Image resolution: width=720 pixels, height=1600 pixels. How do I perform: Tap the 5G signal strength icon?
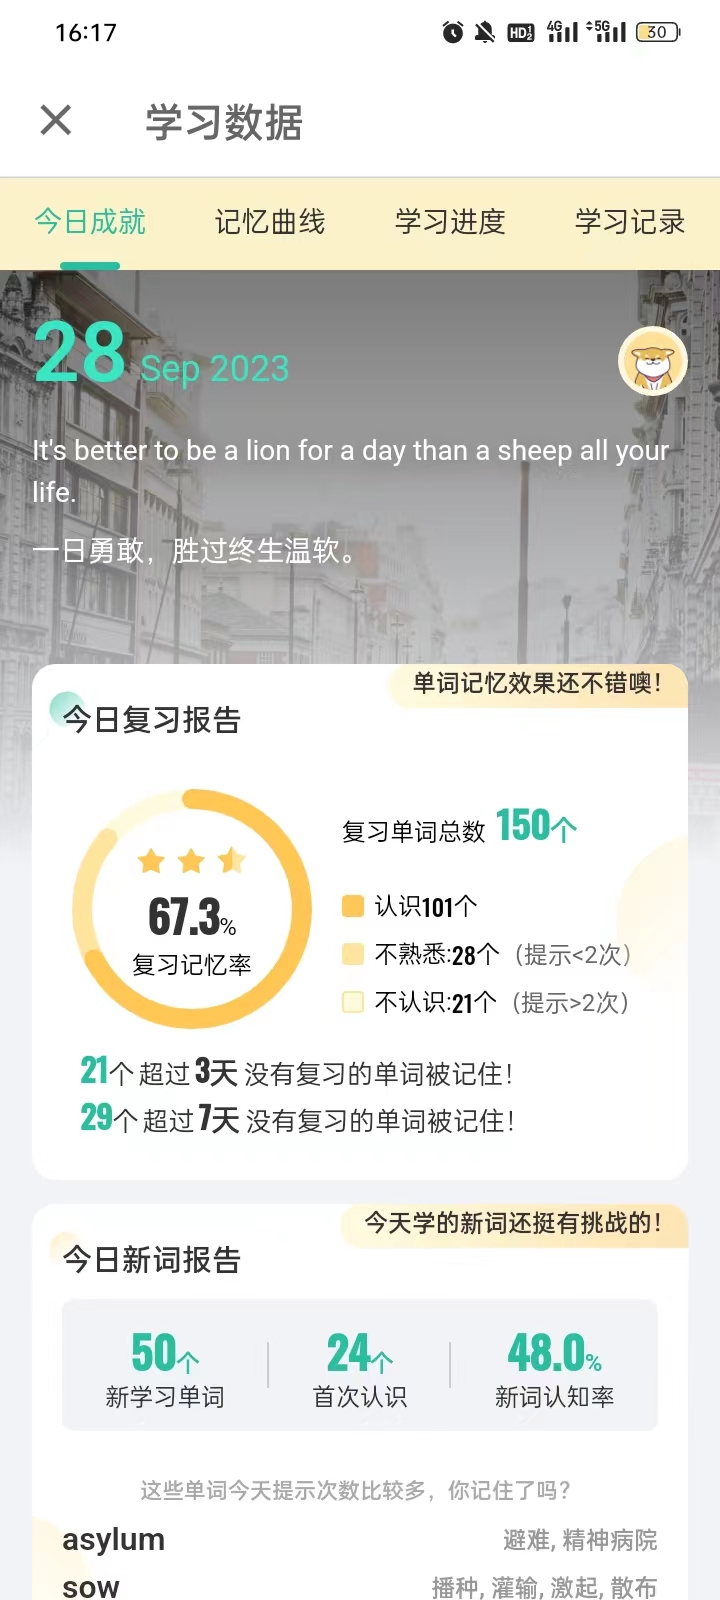coord(606,32)
